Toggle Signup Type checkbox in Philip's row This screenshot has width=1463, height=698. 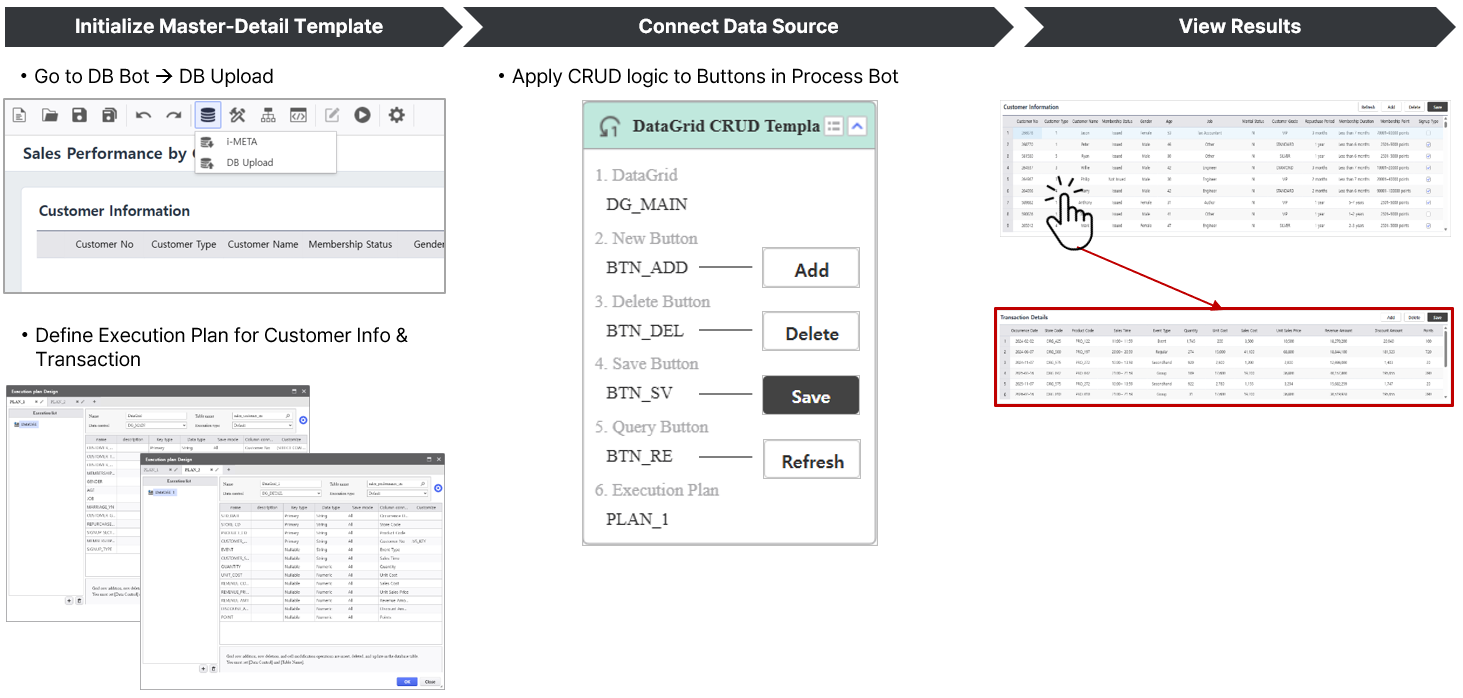[1428, 179]
